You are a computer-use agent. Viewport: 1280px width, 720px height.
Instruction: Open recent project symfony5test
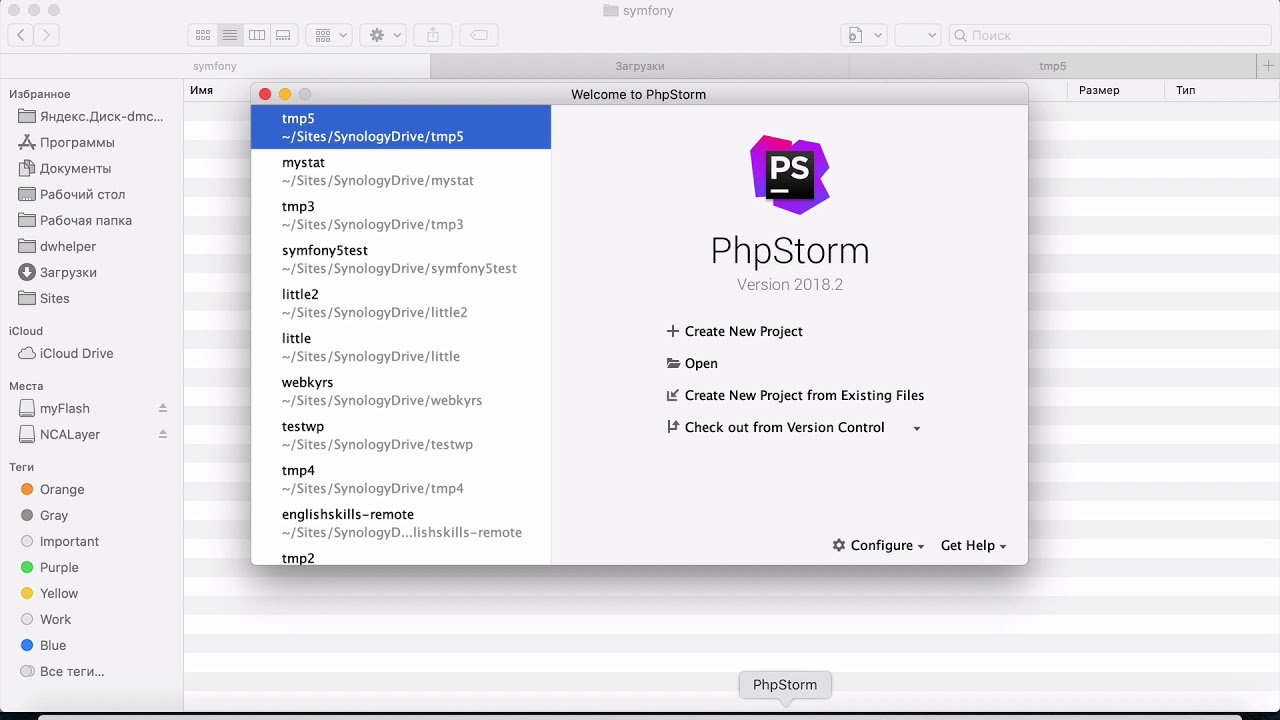coord(401,259)
